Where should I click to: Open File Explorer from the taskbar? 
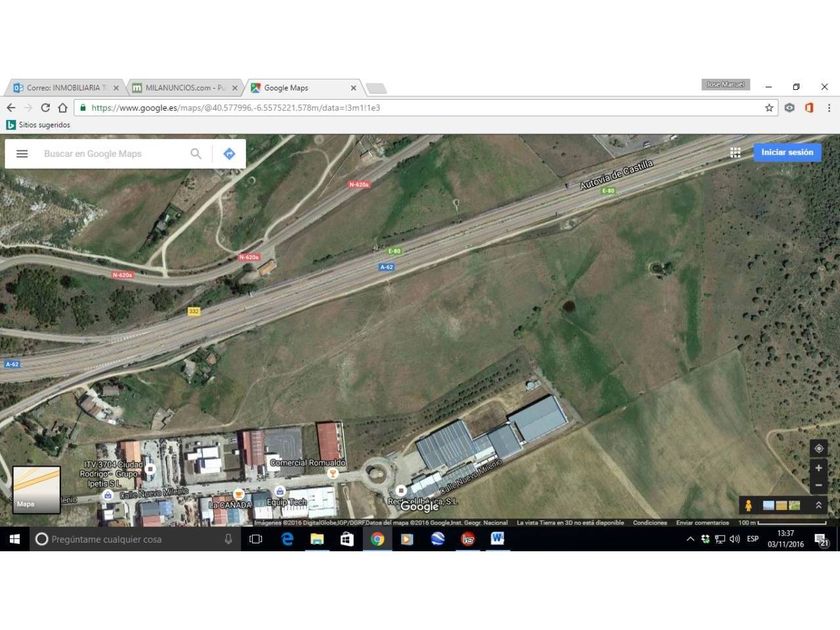click(317, 539)
